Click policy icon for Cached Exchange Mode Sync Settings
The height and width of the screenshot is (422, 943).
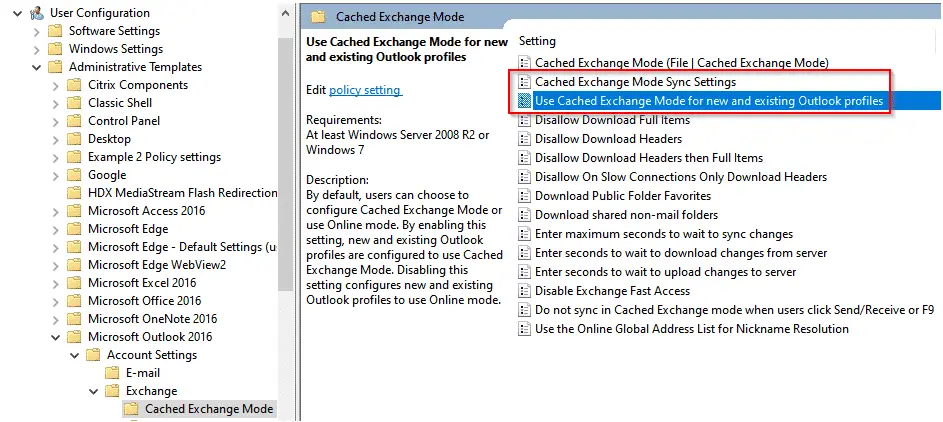tap(525, 81)
